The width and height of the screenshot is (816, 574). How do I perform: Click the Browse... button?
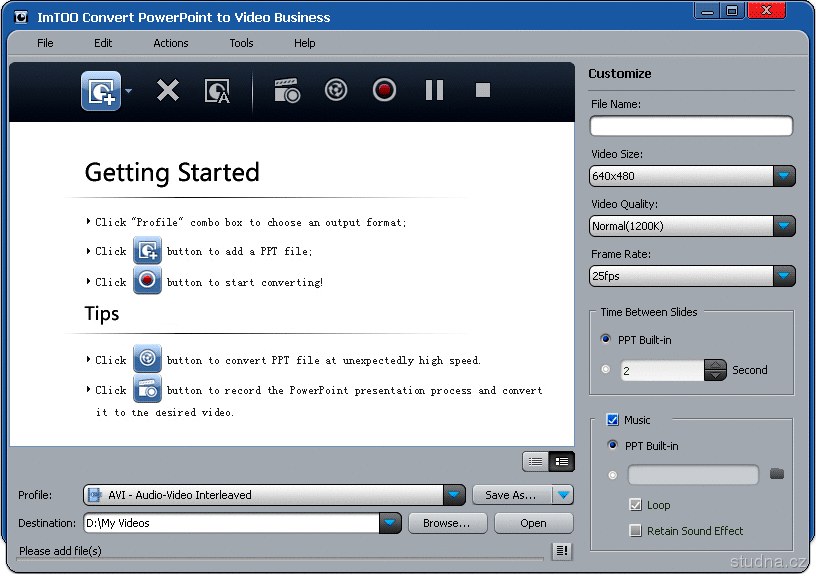tap(447, 523)
